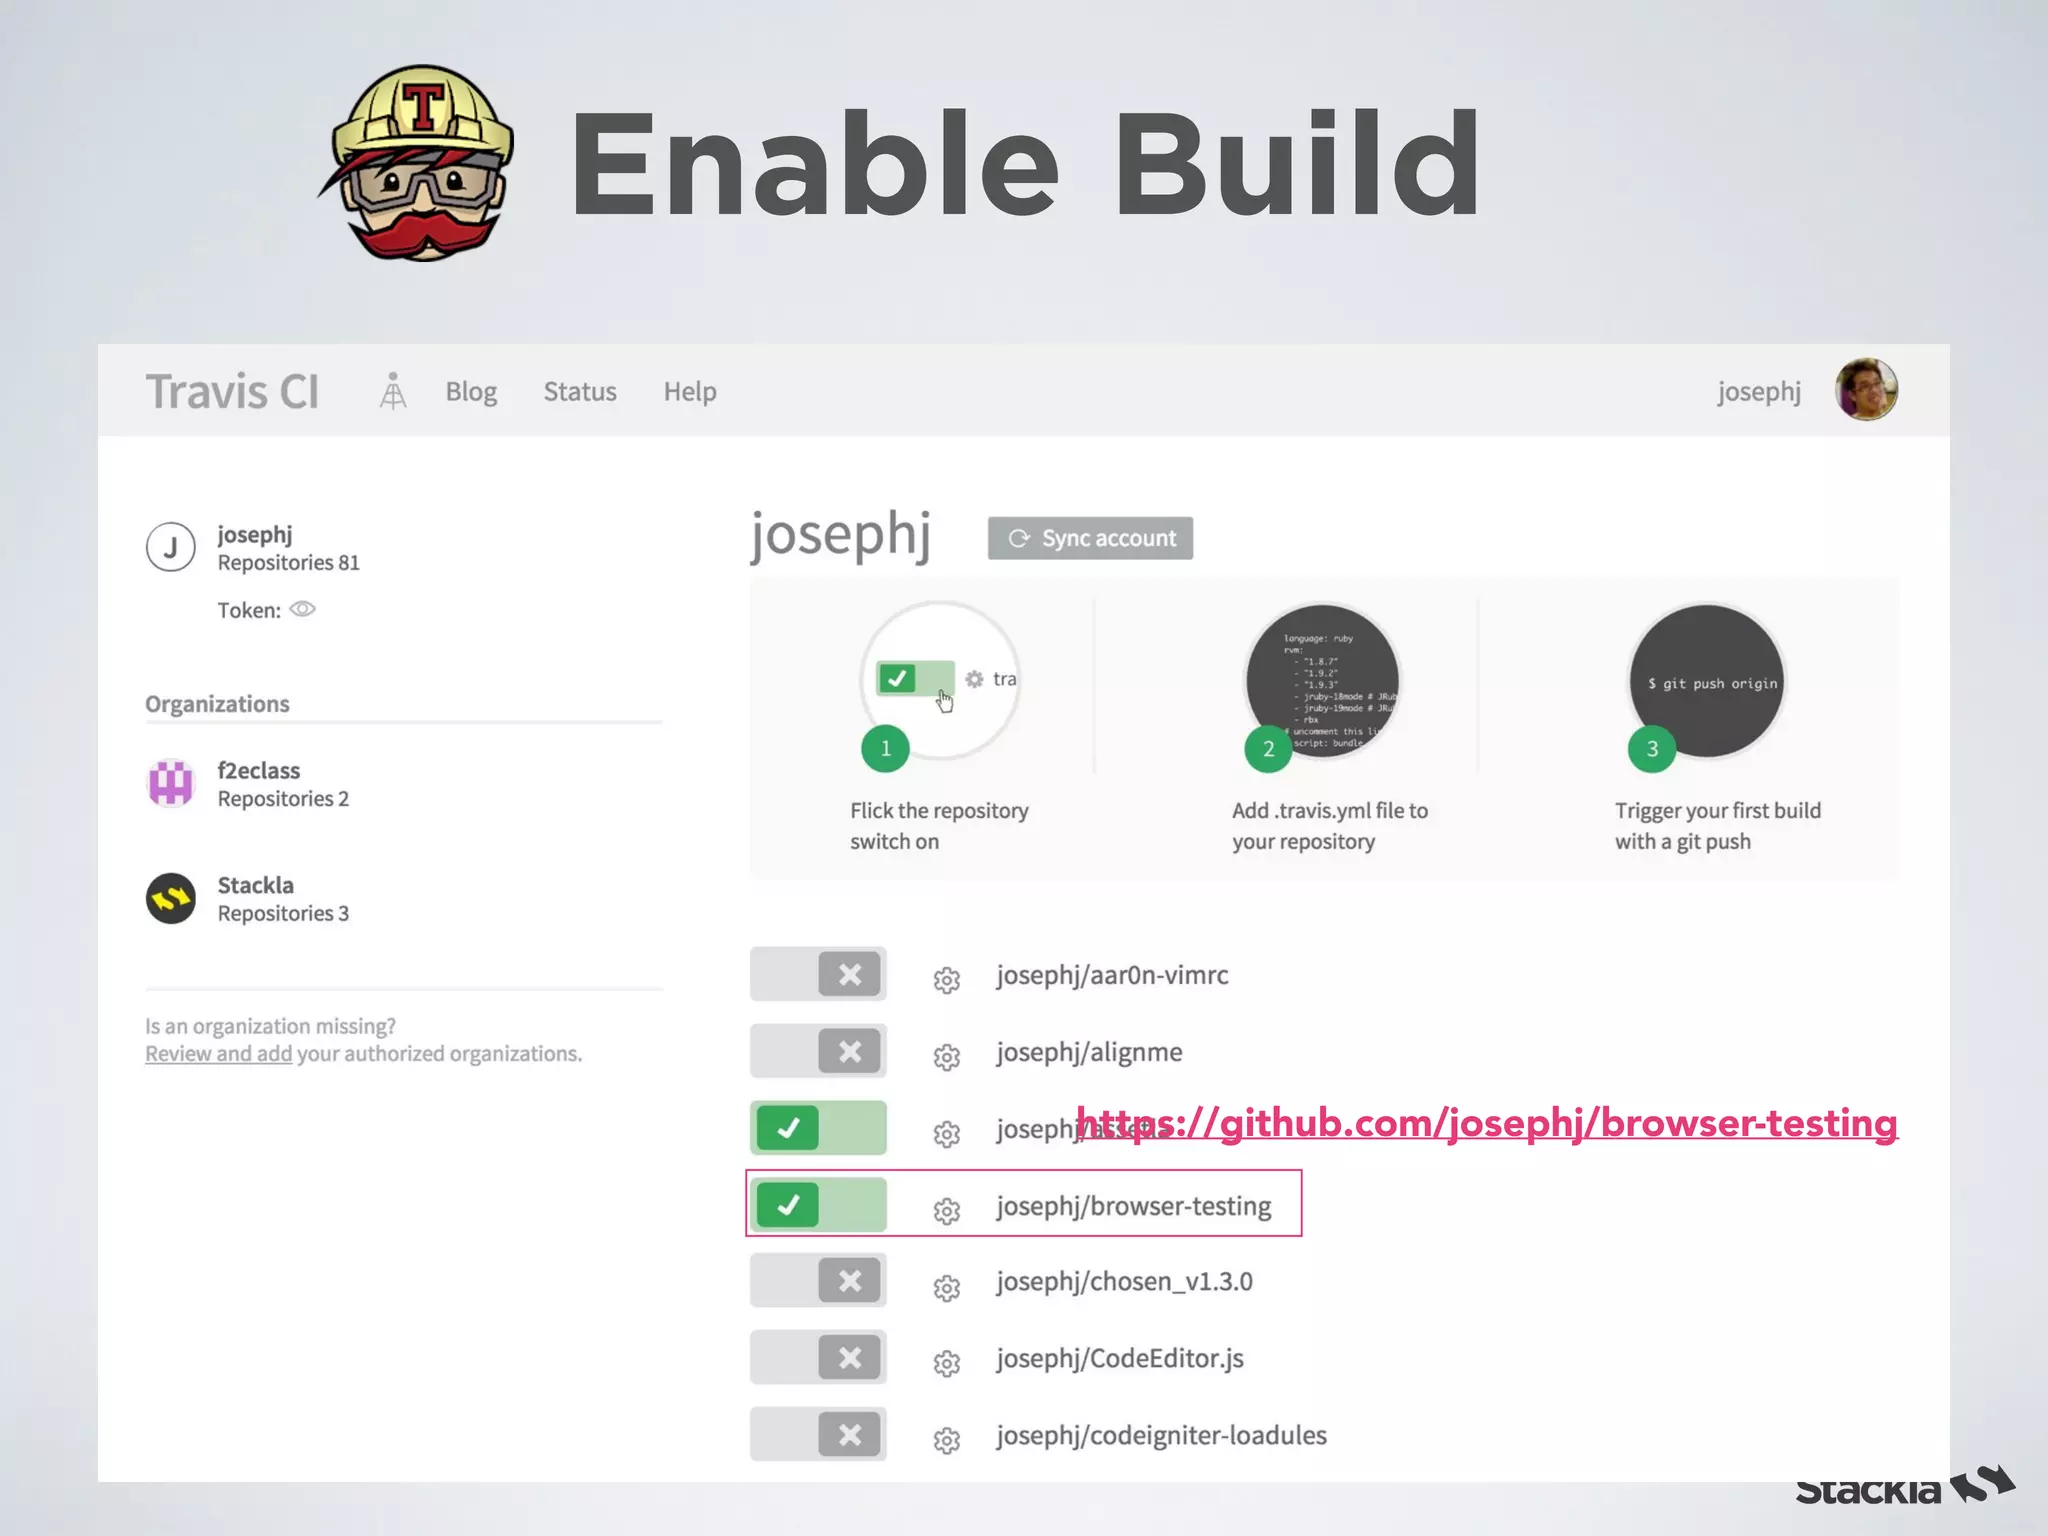Viewport: 2048px width, 1536px height.
Task: Open the josephj/codeigniter-loadules repository link
Action: (x=1161, y=1436)
